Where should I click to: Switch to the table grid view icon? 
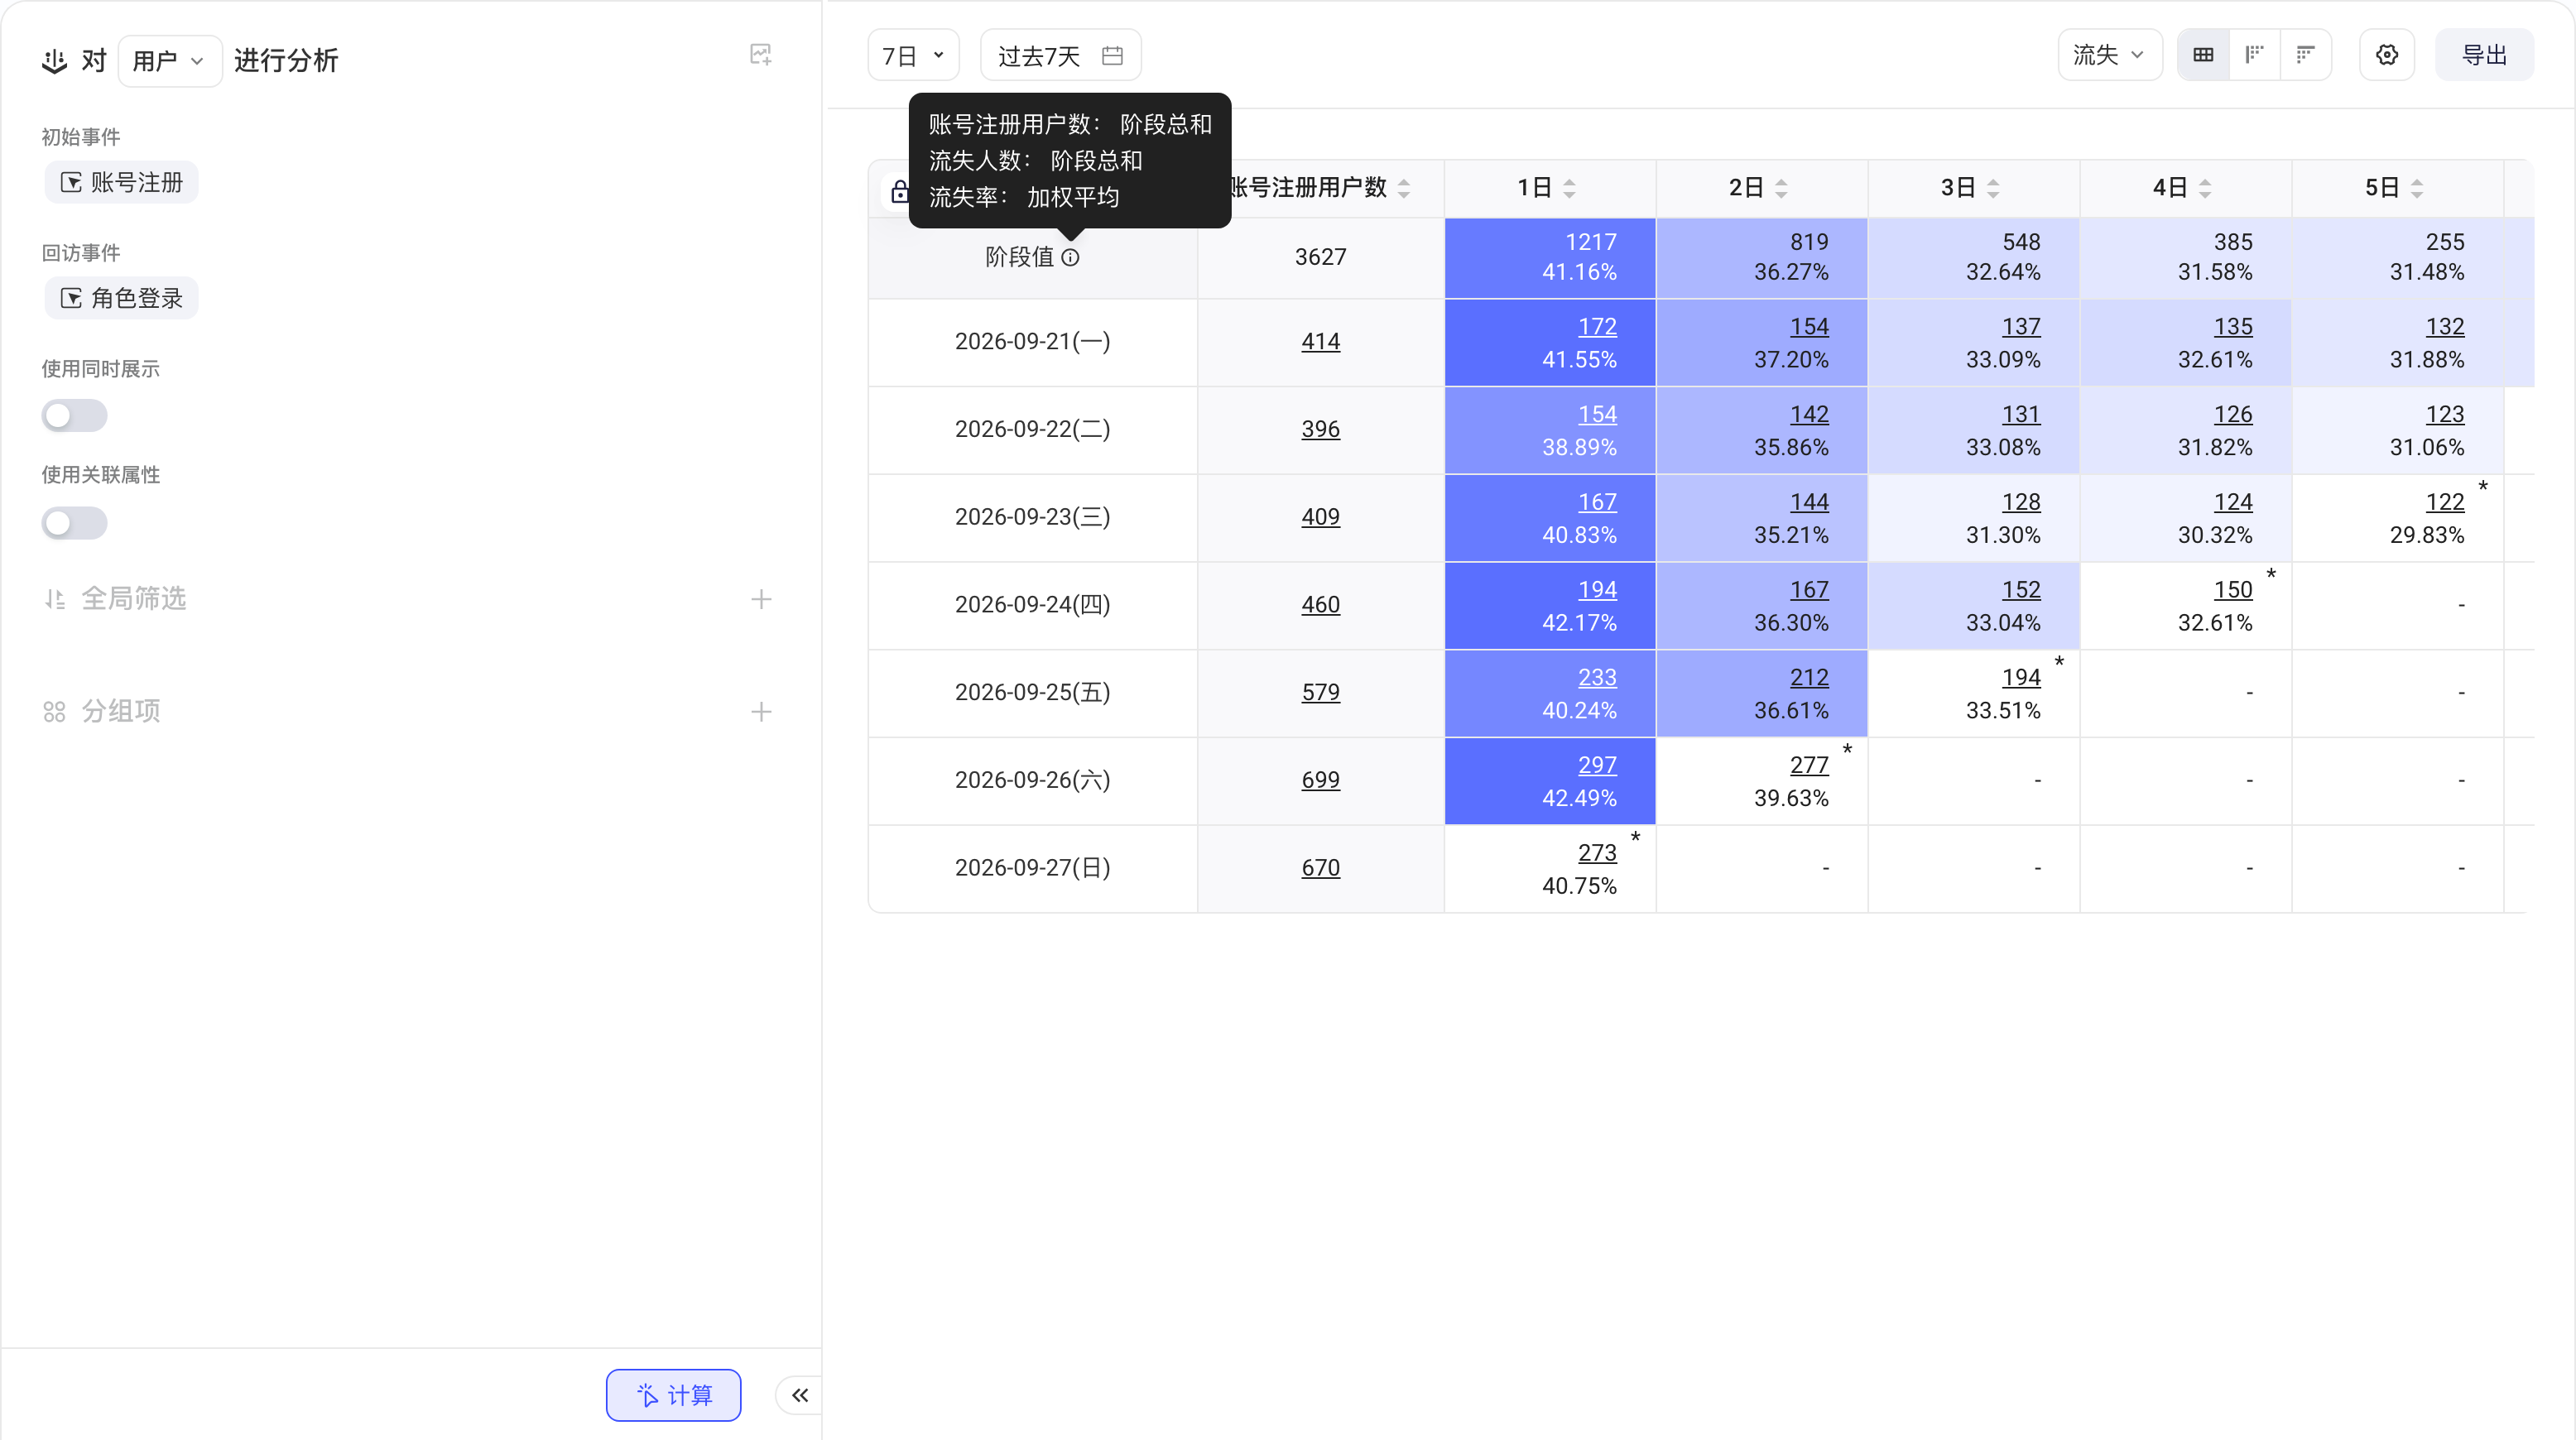pyautogui.click(x=2203, y=55)
